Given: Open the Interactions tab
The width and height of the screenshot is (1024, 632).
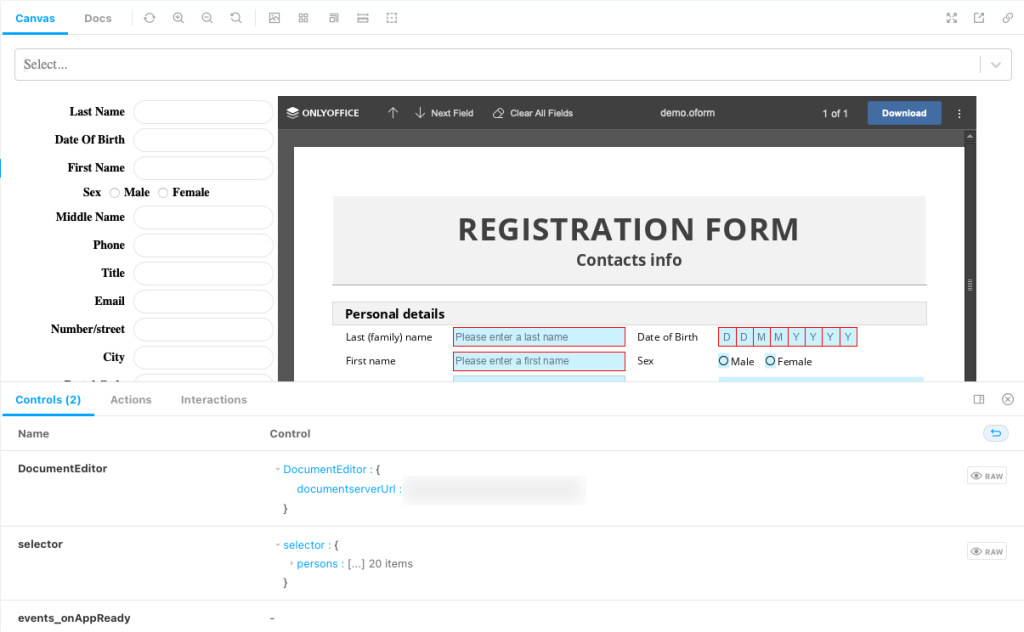Looking at the screenshot, I should tap(213, 399).
